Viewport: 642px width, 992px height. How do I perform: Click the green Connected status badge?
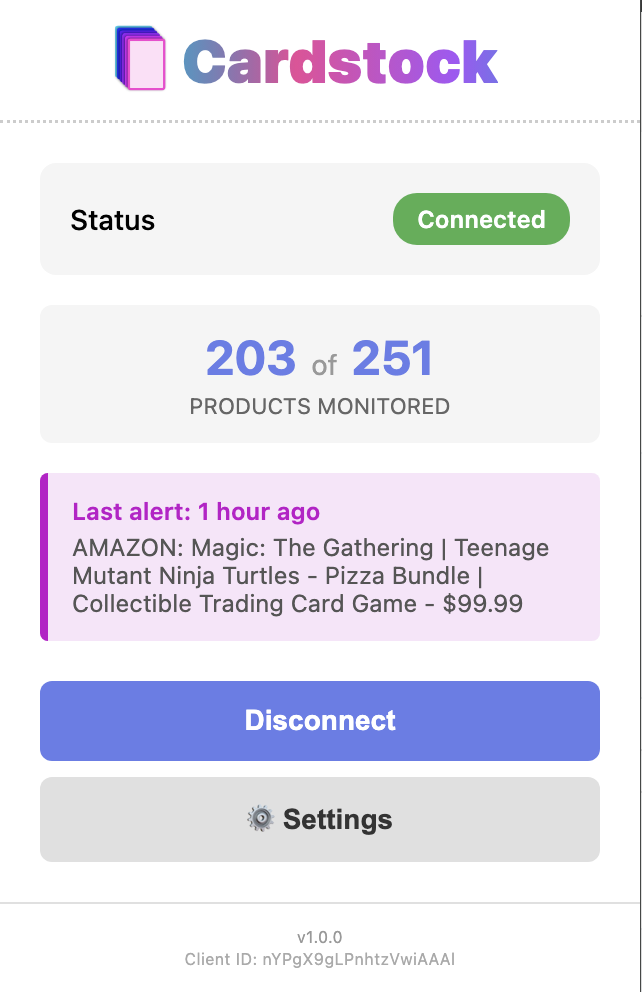481,219
